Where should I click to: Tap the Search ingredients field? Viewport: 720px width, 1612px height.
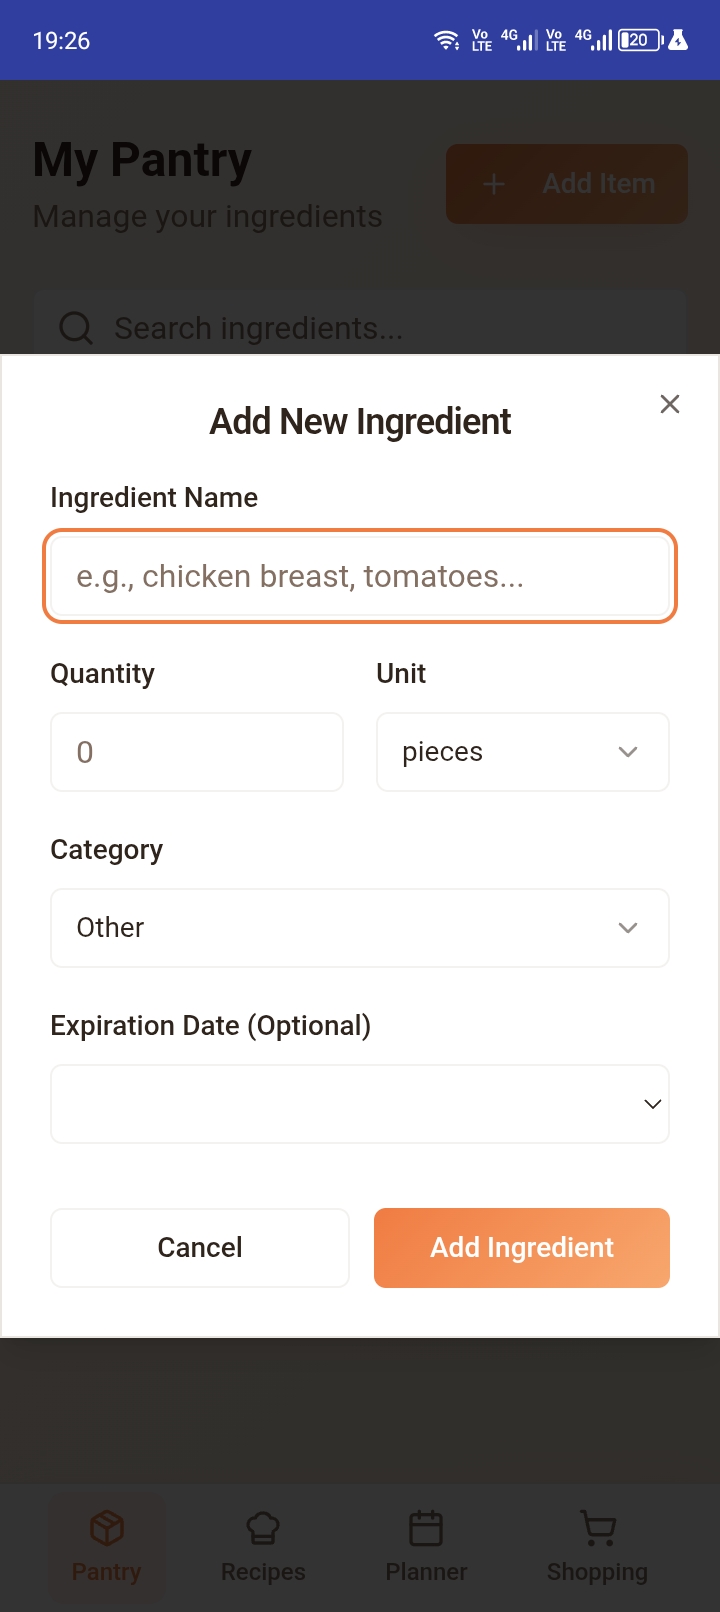click(x=380, y=328)
